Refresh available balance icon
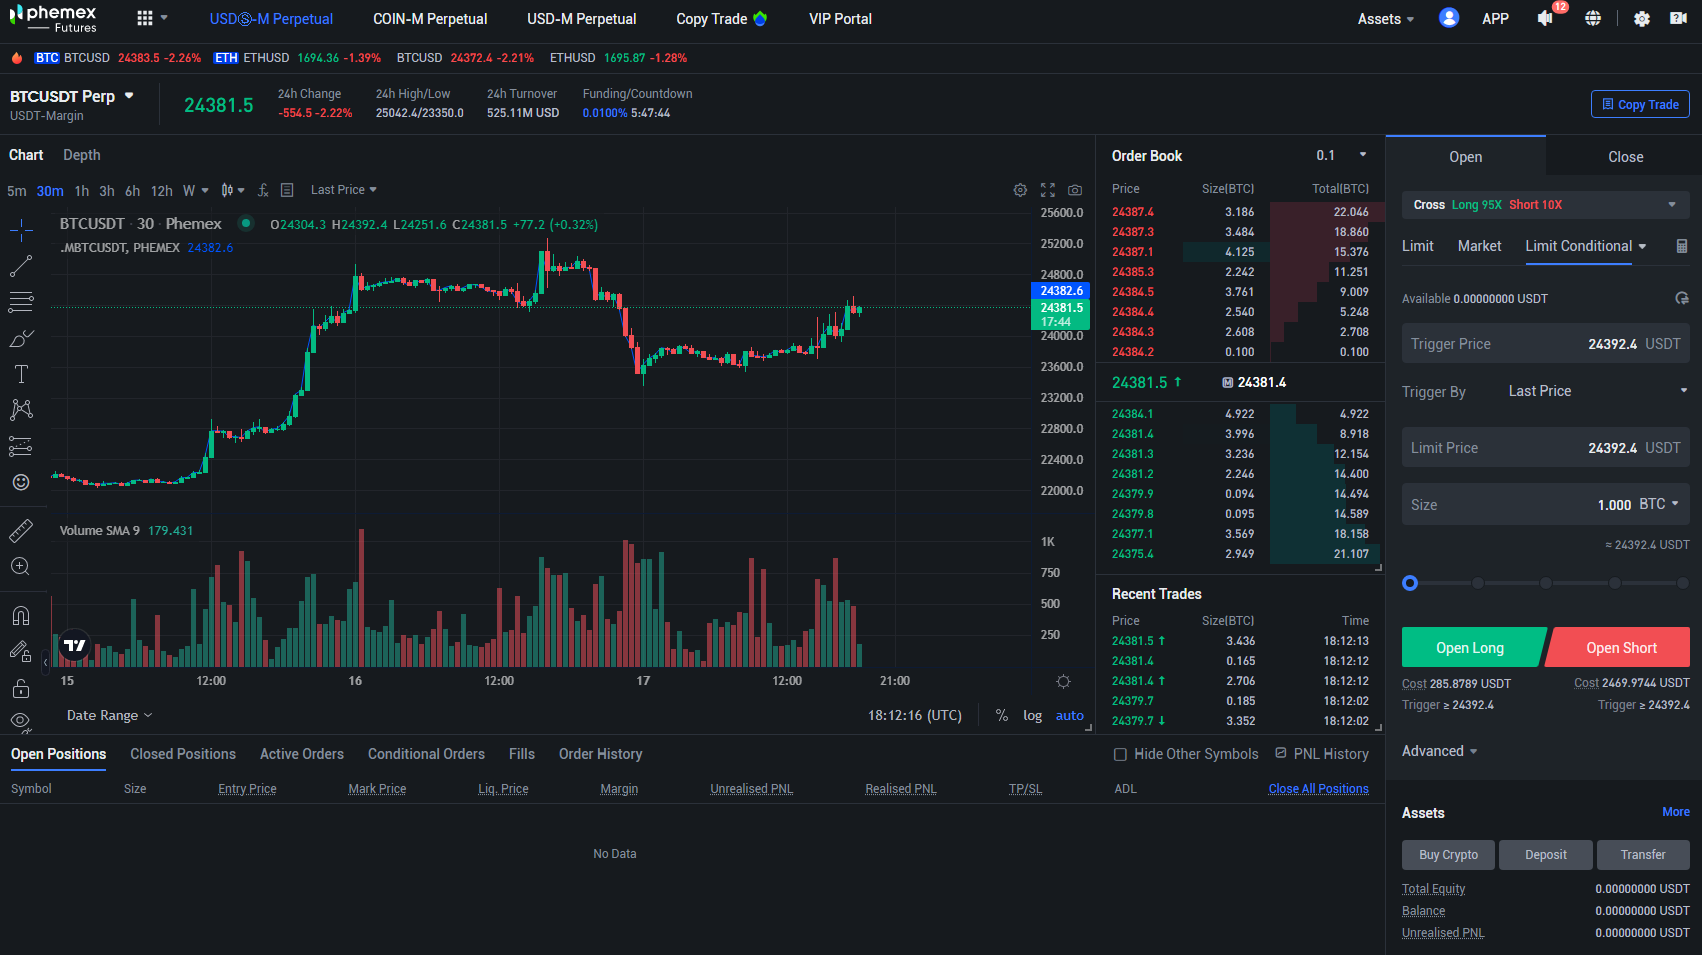 pos(1682,298)
